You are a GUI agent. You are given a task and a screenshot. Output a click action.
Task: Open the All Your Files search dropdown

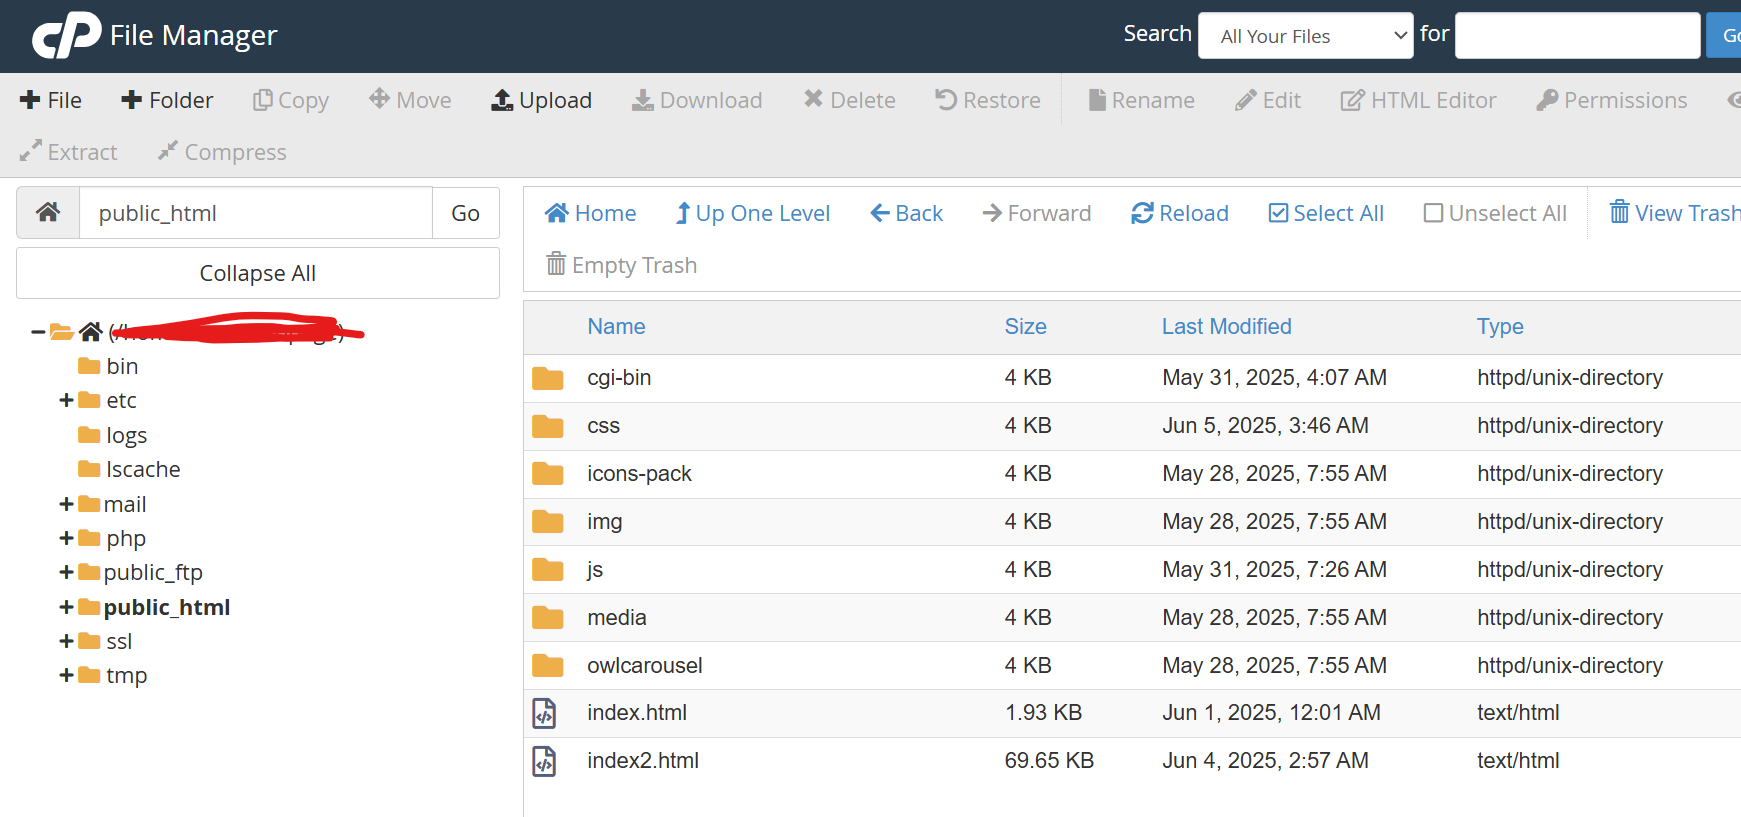click(x=1305, y=36)
